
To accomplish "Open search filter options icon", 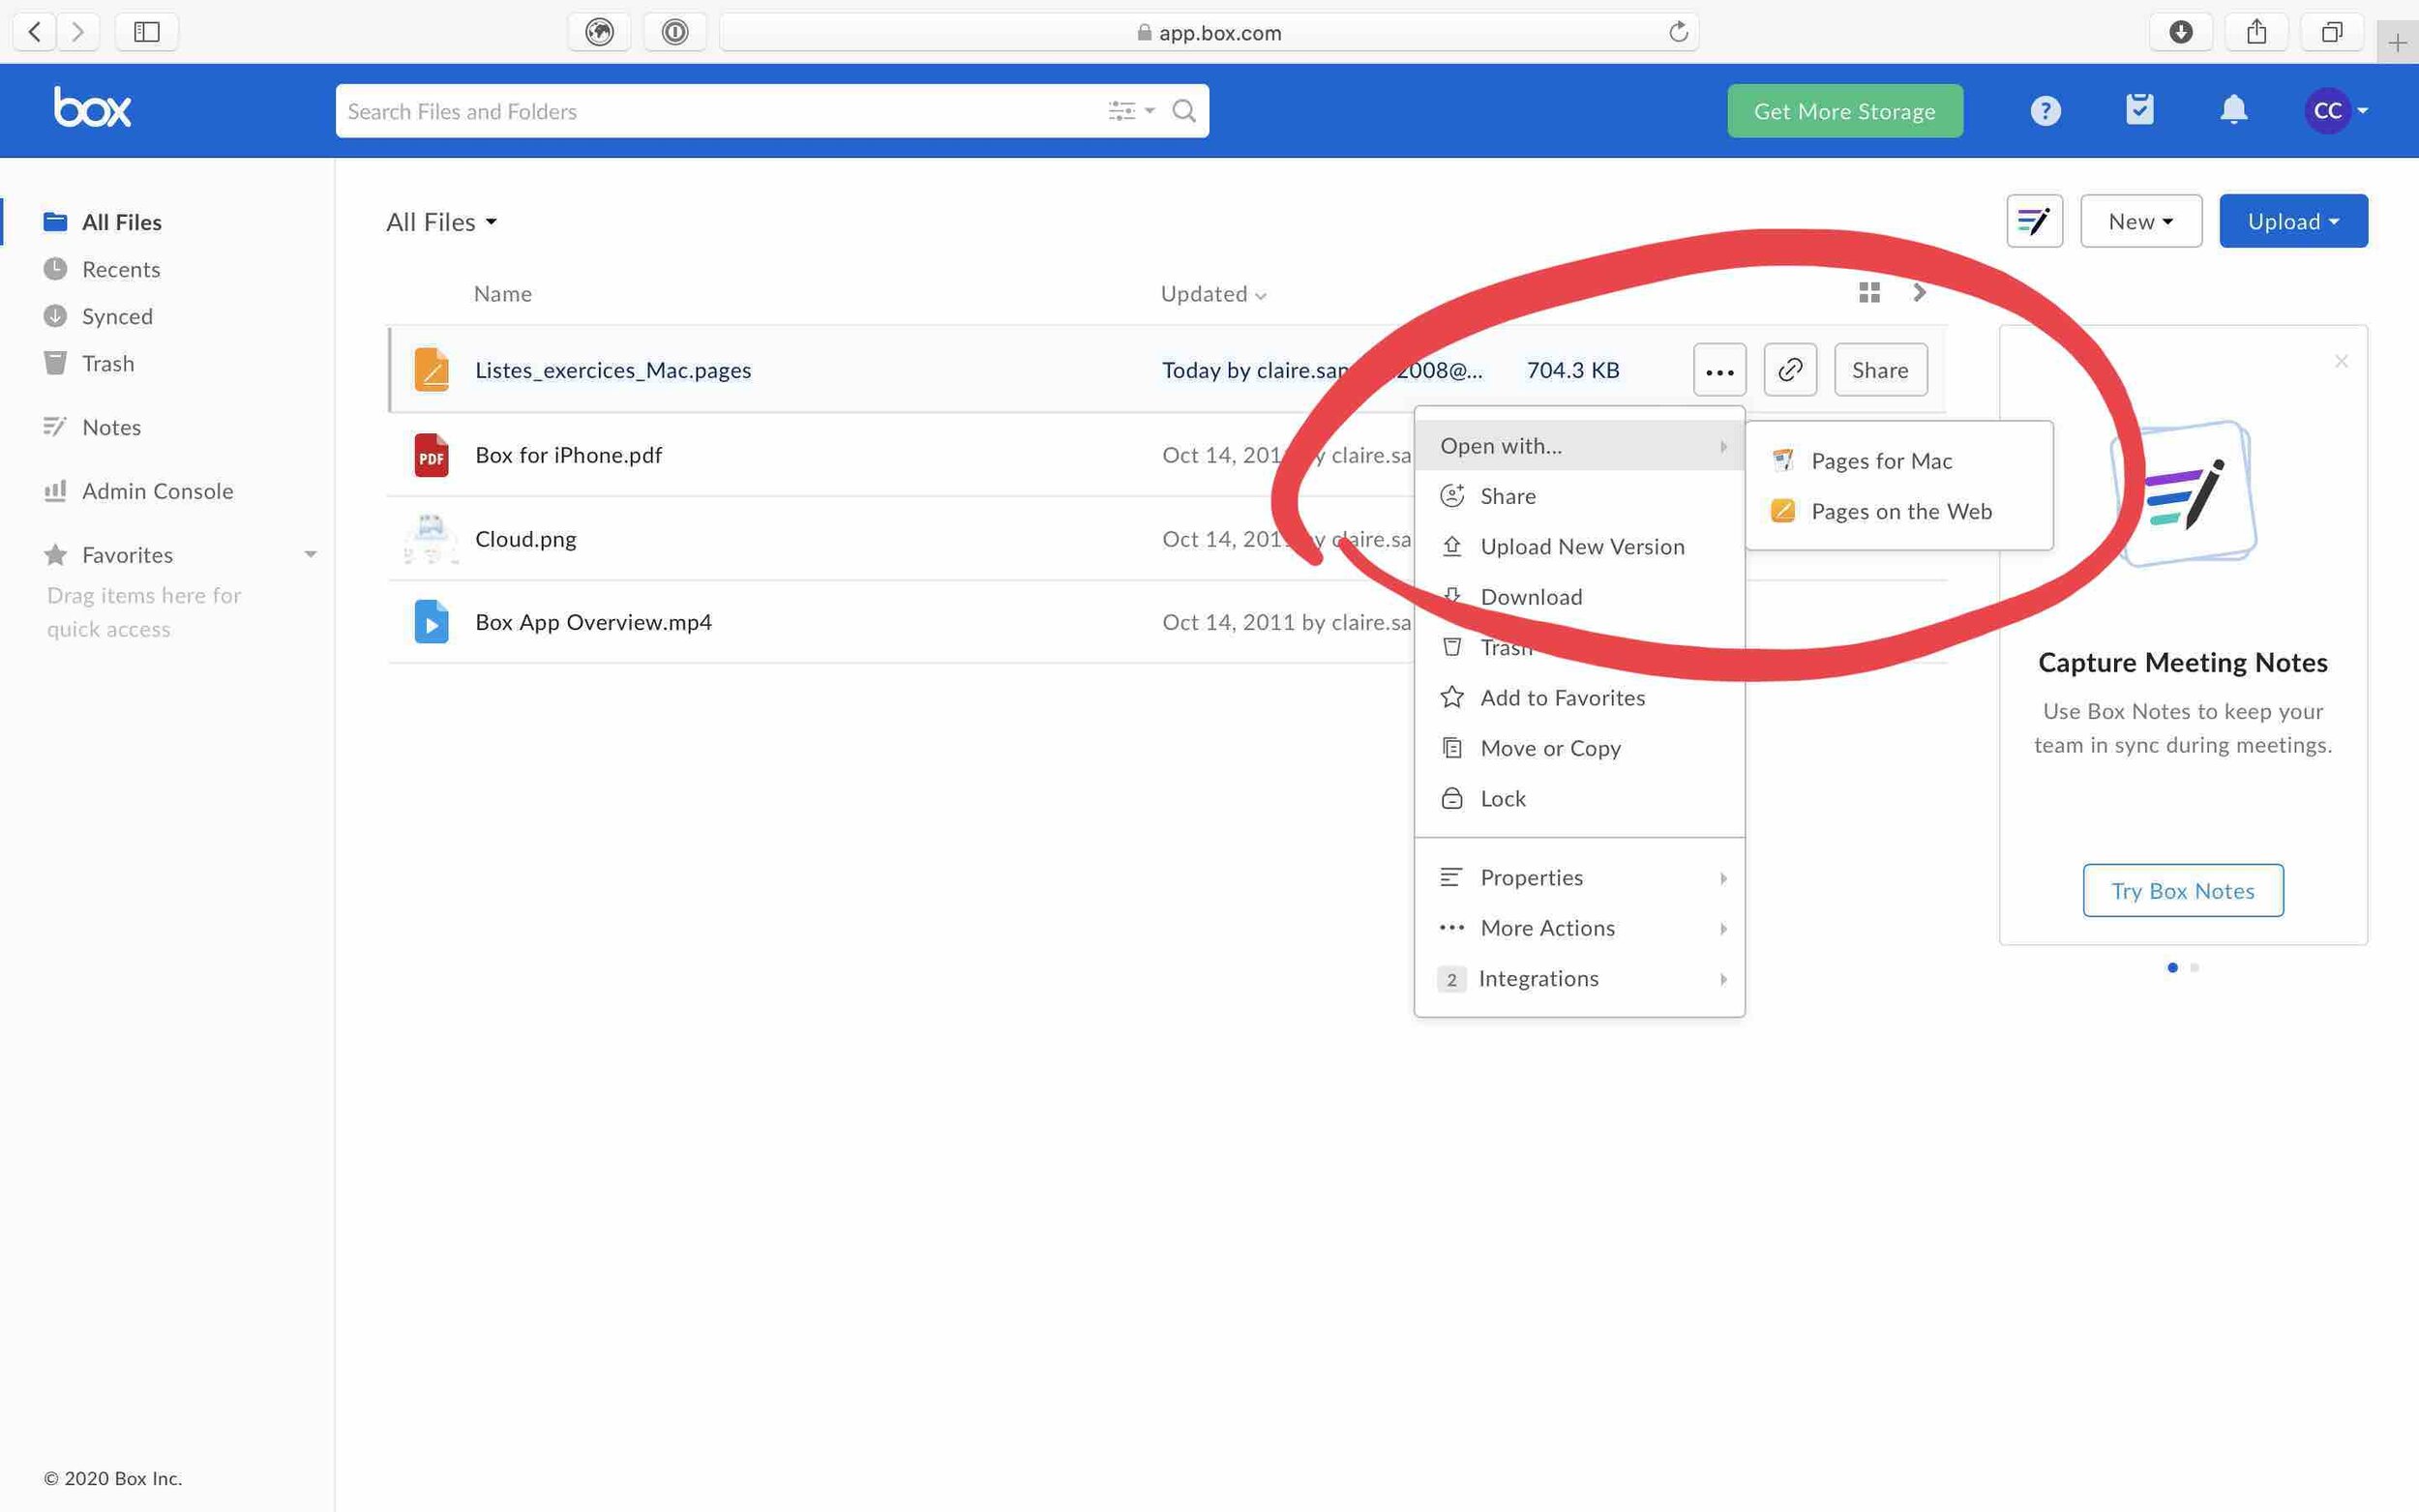I will [x=1131, y=111].
